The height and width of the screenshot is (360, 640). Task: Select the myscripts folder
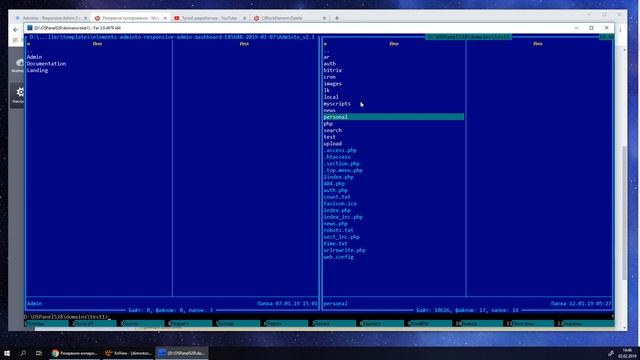(337, 104)
